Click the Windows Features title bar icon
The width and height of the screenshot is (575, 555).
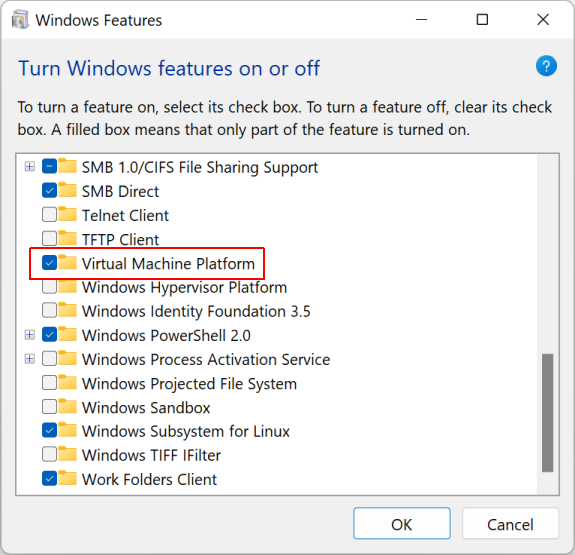[x=20, y=20]
